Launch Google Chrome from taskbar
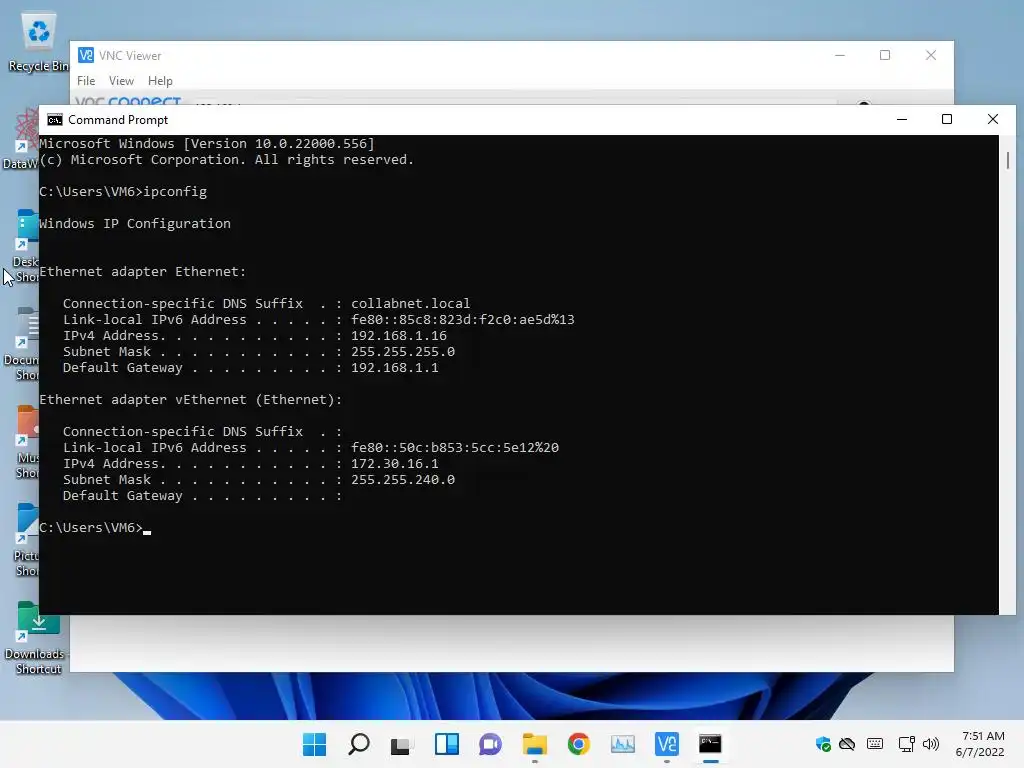Viewport: 1024px width, 768px height. pos(579,744)
